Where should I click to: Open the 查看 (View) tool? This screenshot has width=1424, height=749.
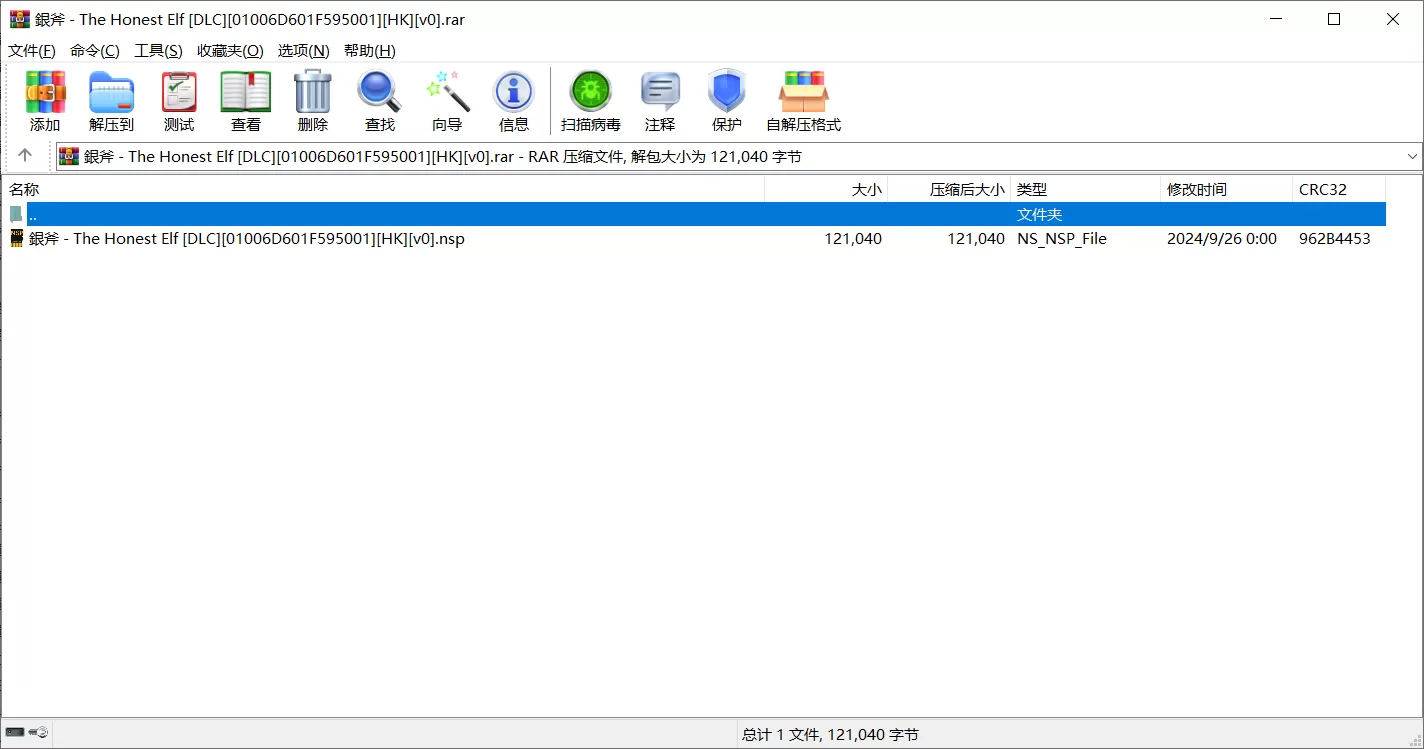[x=245, y=99]
